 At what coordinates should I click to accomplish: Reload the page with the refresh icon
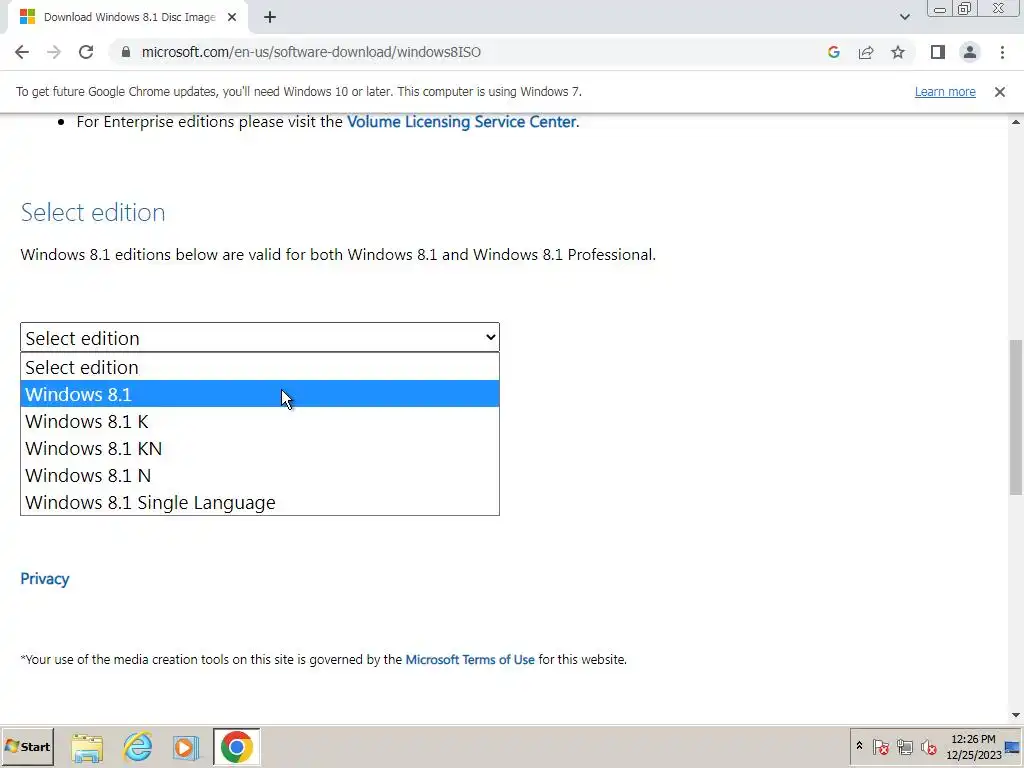coord(86,52)
